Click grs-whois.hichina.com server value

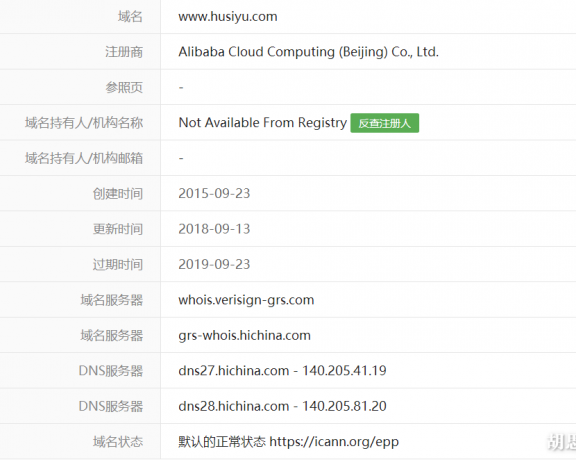(244, 335)
